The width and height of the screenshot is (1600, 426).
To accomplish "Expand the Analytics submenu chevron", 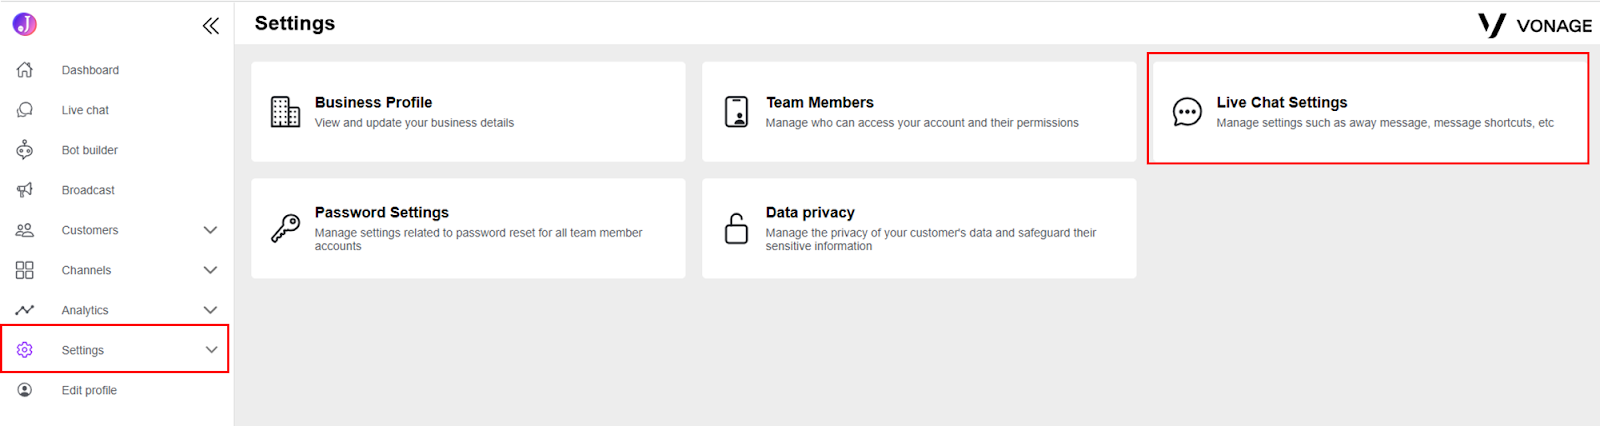I will 210,310.
